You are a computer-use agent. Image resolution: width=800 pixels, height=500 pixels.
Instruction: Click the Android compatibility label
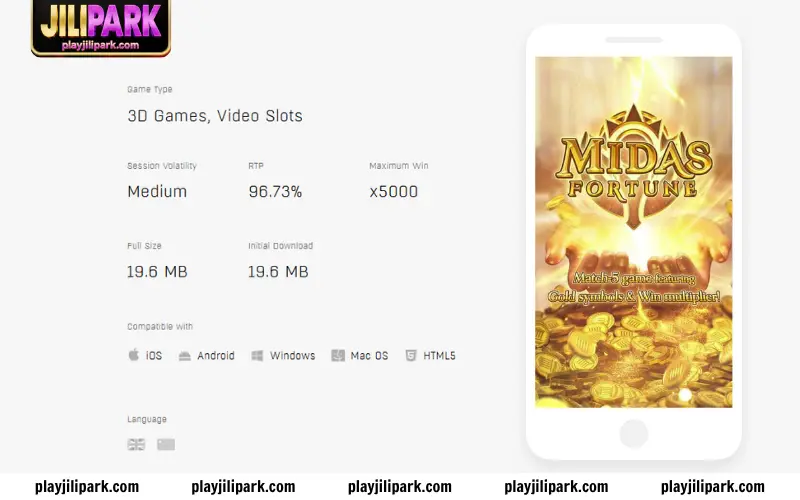[216, 356]
